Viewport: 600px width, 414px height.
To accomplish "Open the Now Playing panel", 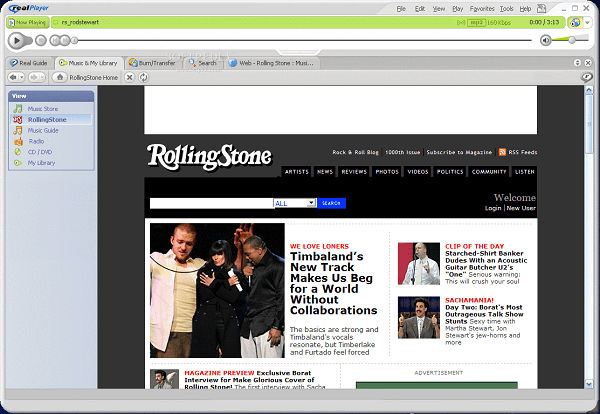I will coord(28,23).
